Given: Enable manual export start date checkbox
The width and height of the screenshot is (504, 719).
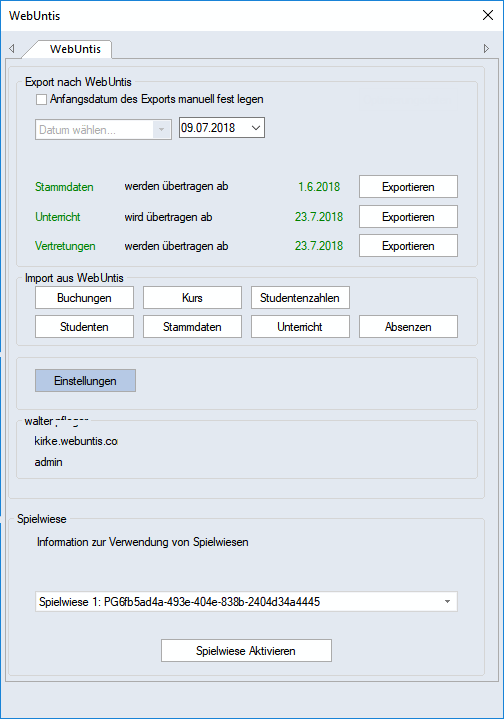Looking at the screenshot, I should coord(41,100).
